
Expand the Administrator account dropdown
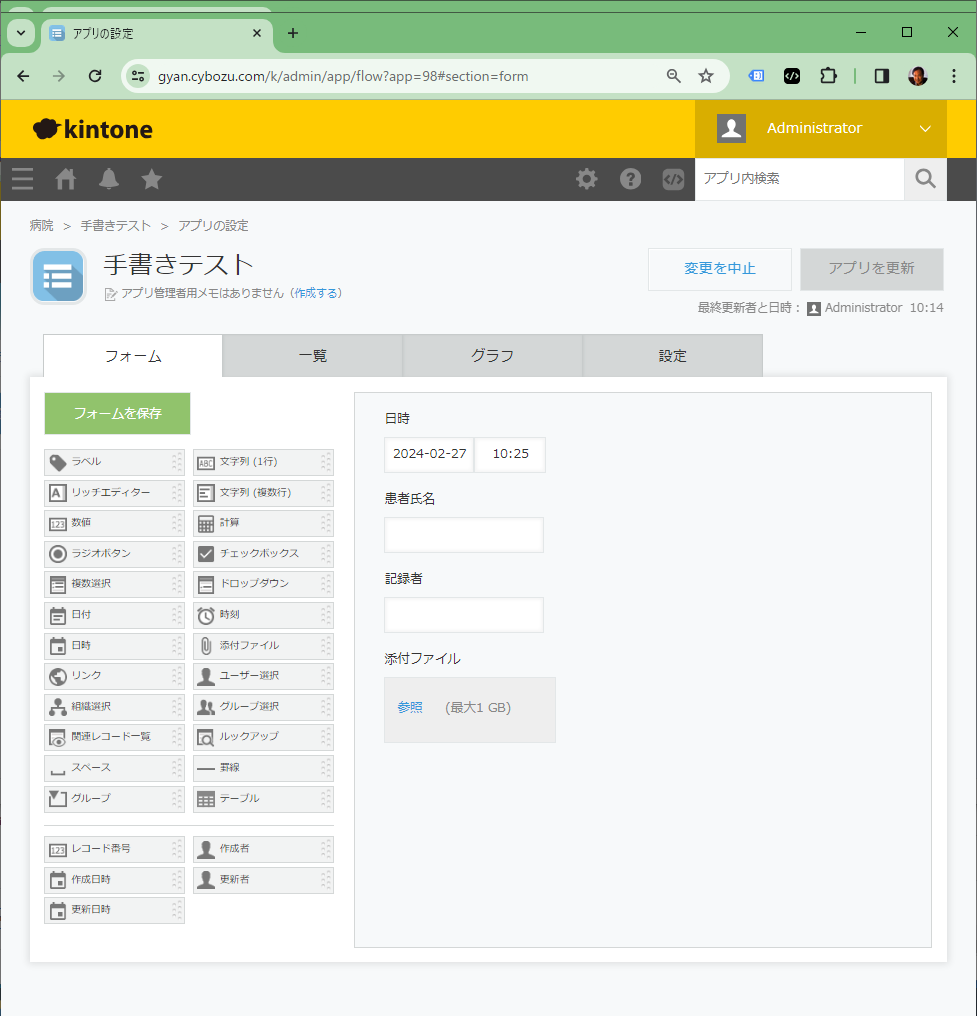[x=925, y=128]
